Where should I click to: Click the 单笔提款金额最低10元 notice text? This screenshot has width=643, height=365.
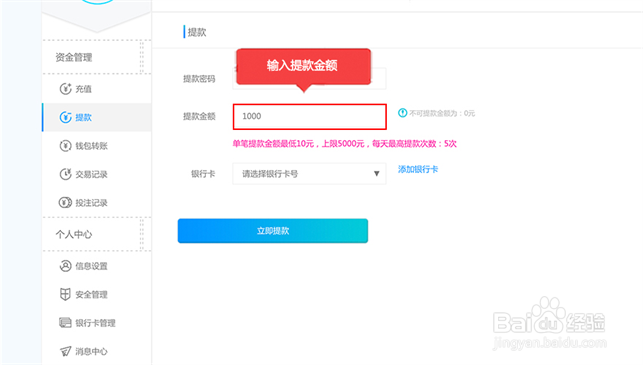[x=344, y=144]
